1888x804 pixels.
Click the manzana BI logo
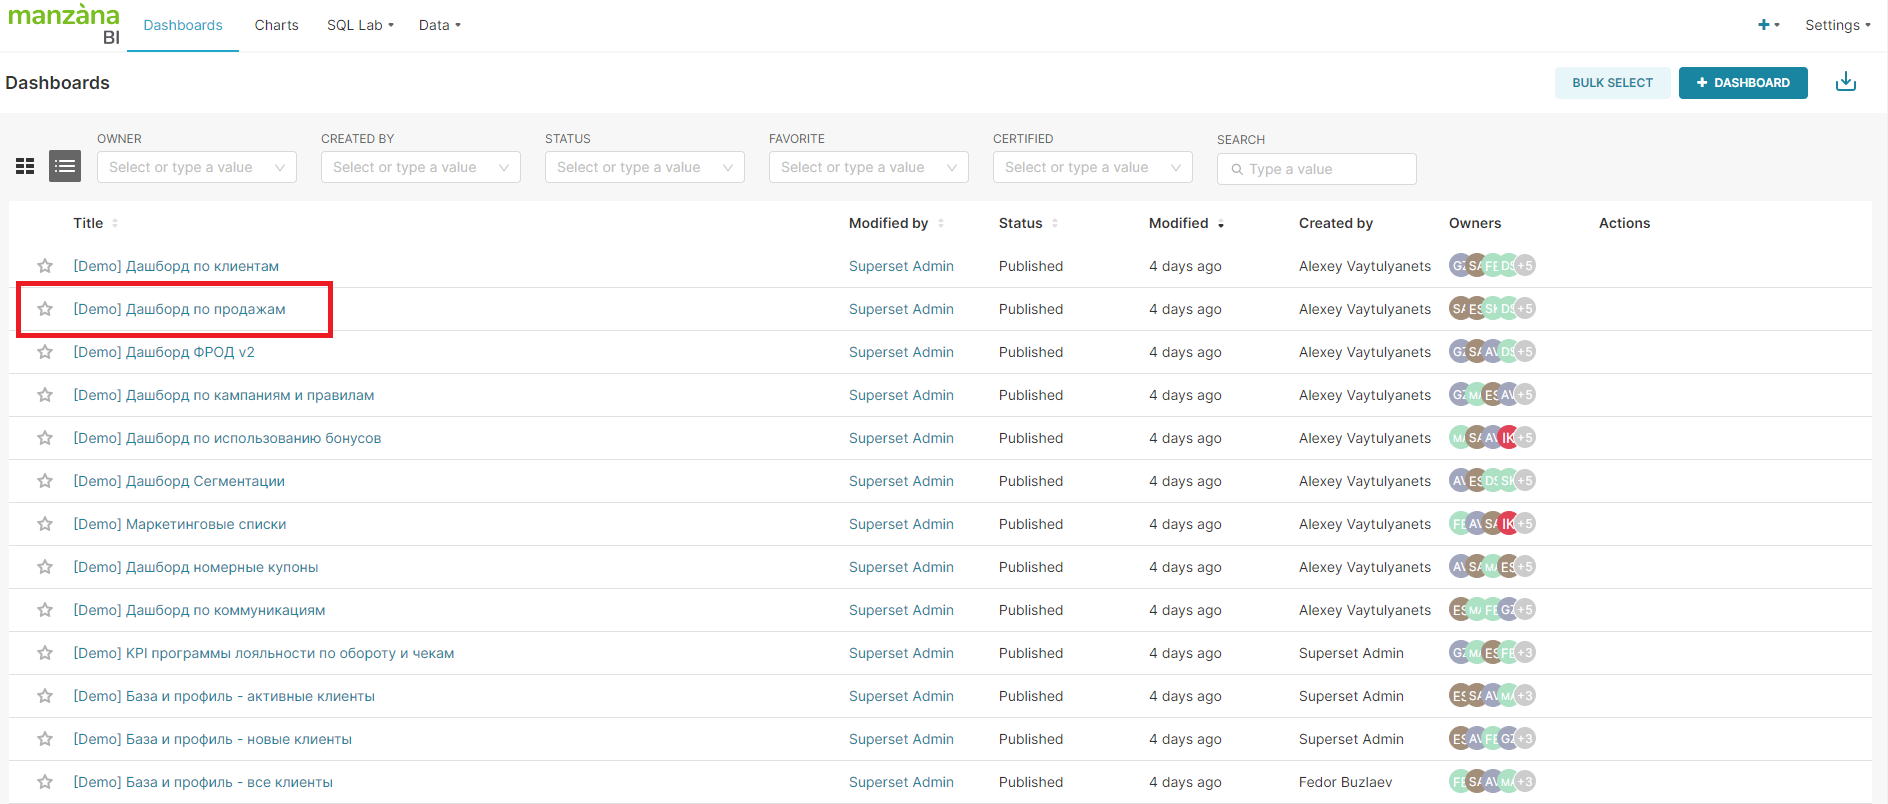64,24
